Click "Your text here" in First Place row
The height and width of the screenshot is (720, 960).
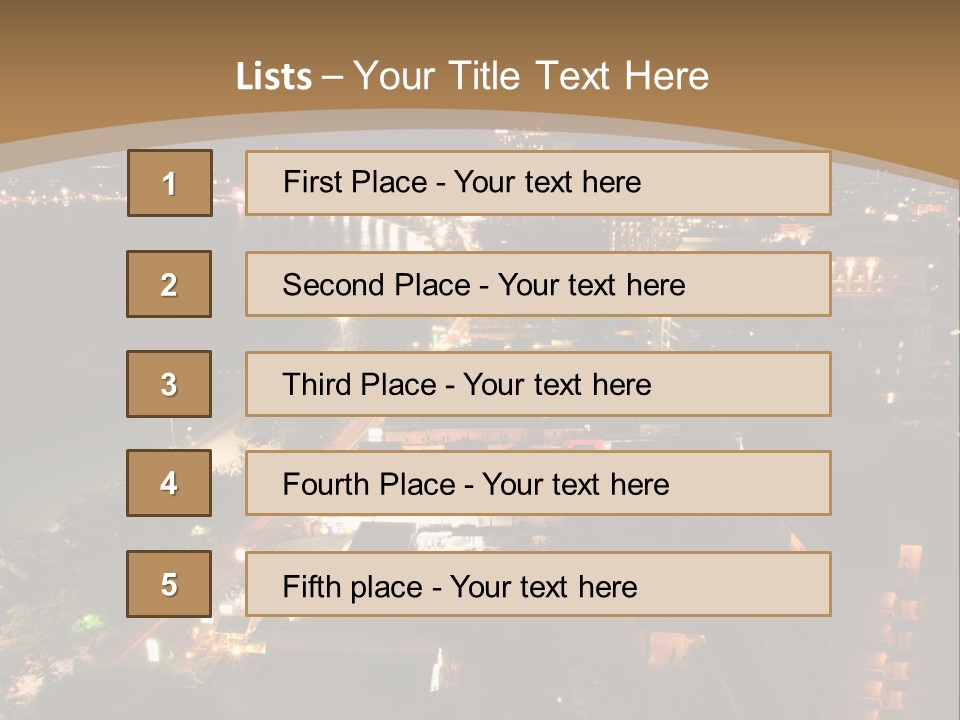click(547, 182)
